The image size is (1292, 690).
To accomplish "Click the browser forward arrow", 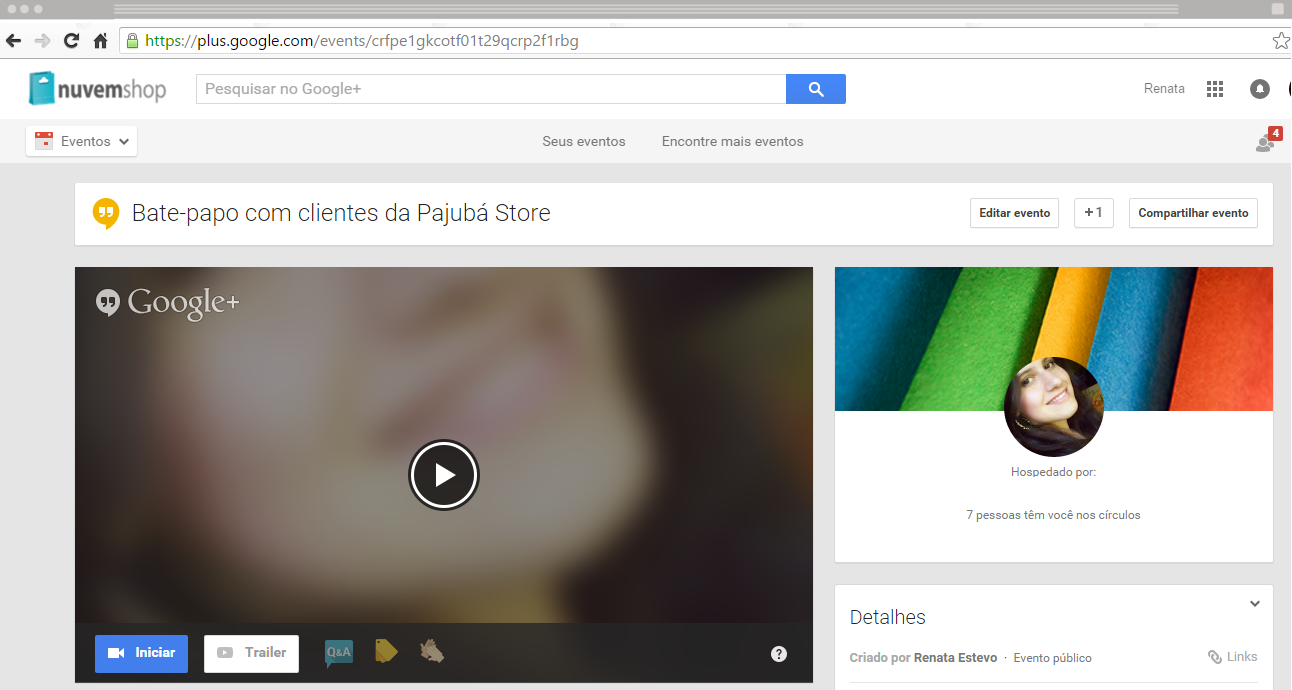I will click(x=42, y=41).
